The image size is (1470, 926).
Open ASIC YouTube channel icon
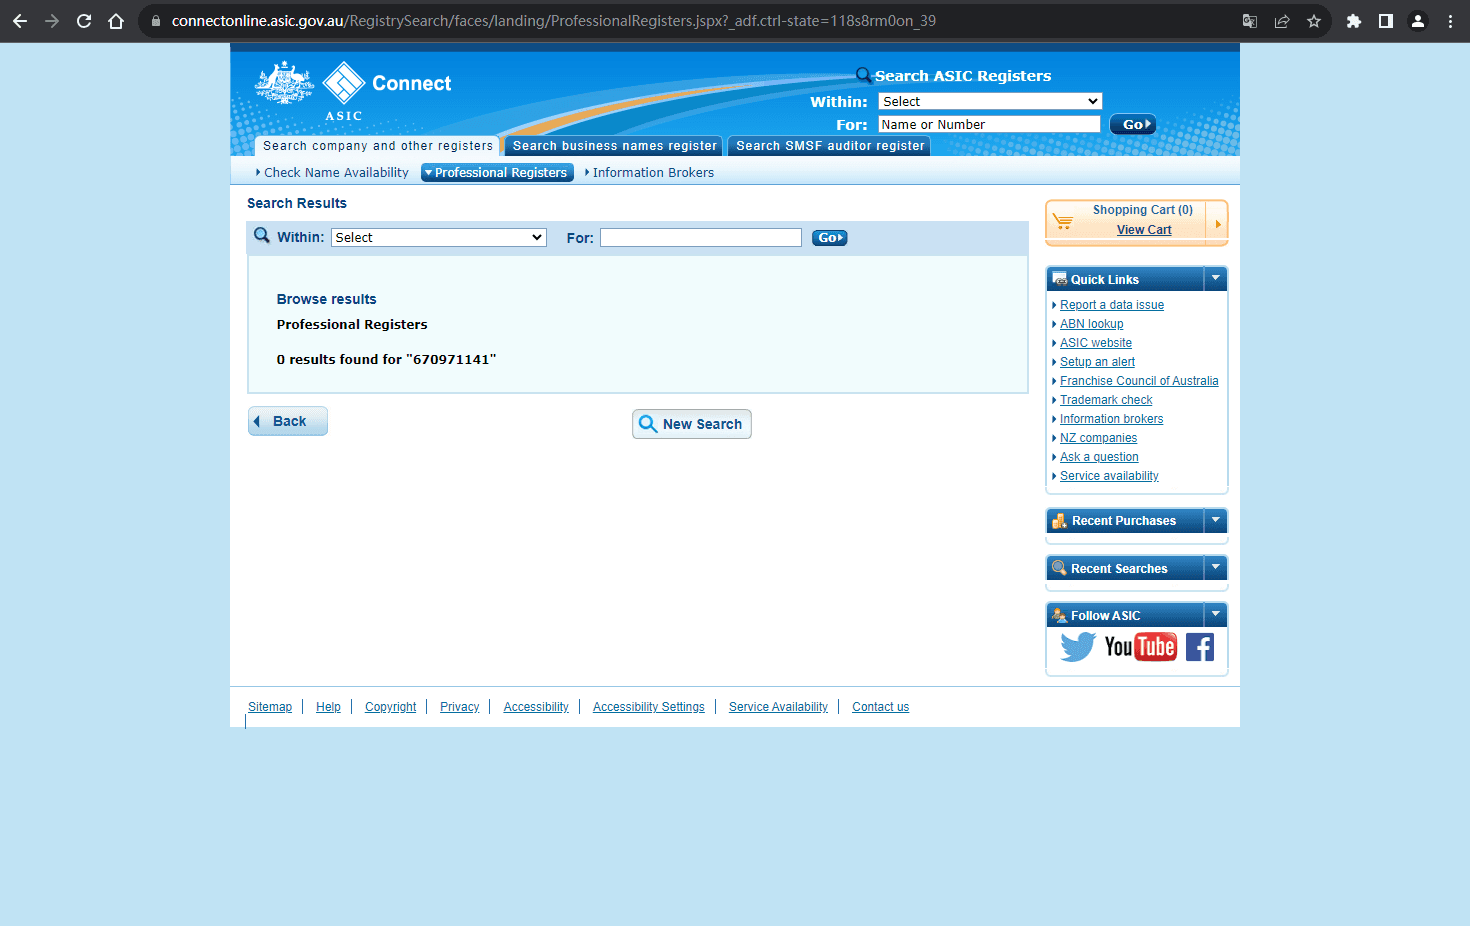click(1140, 647)
